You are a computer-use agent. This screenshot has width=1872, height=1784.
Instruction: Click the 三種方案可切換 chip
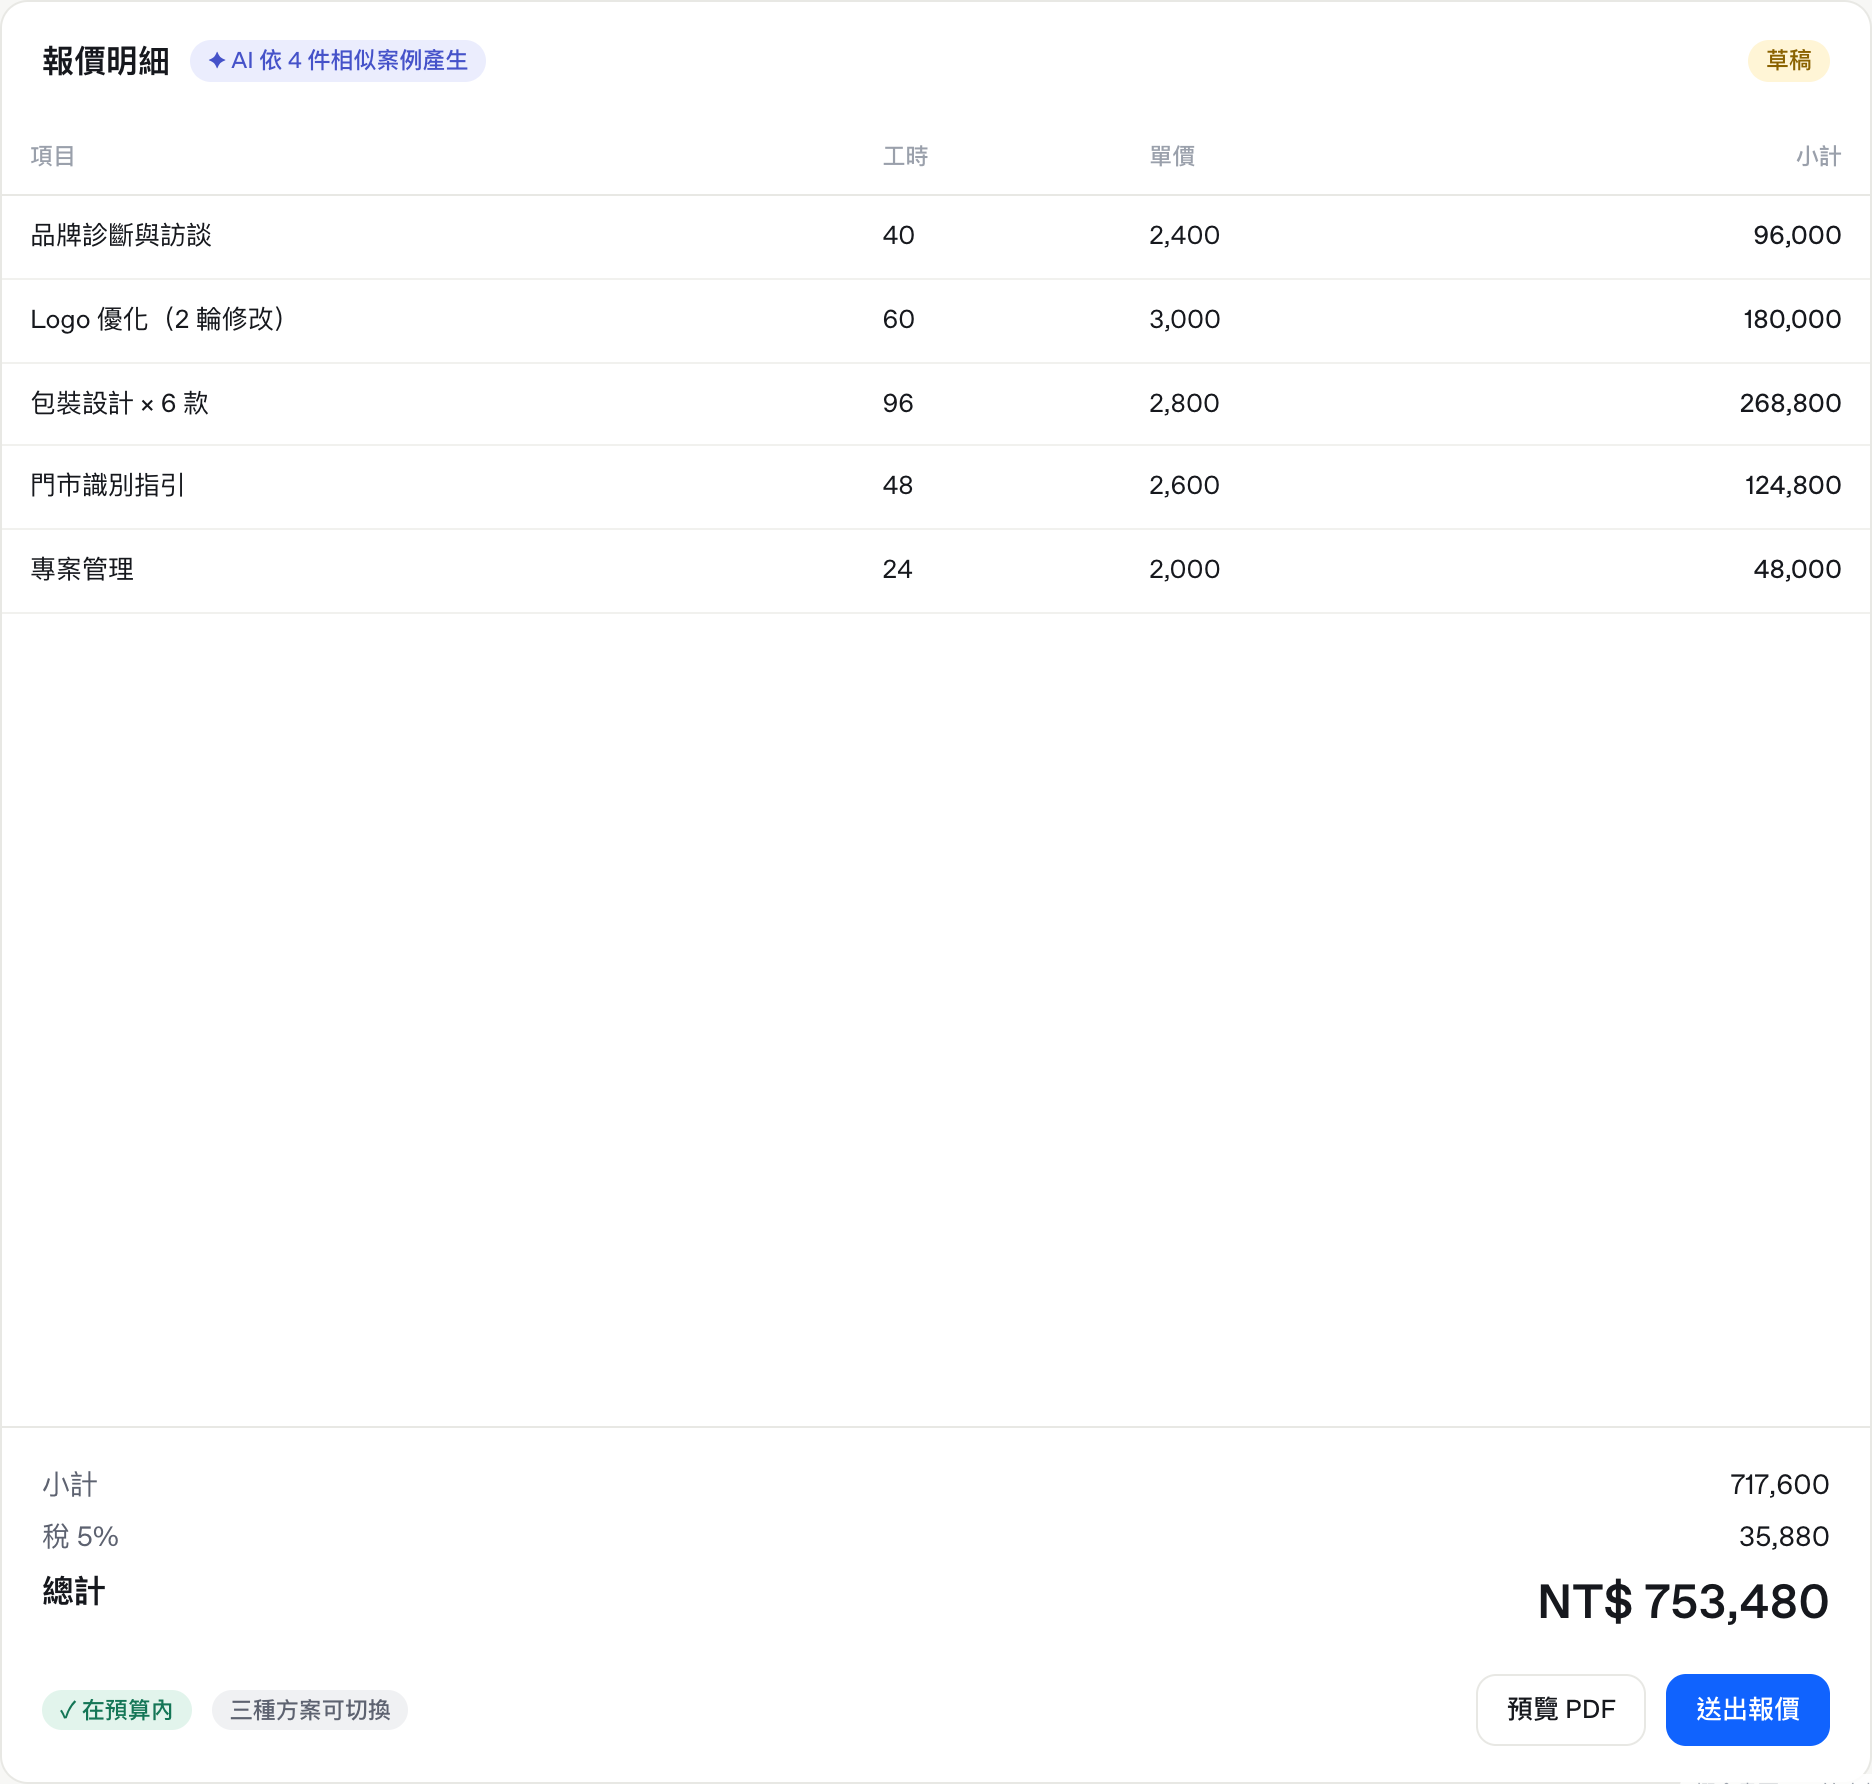pos(310,1710)
